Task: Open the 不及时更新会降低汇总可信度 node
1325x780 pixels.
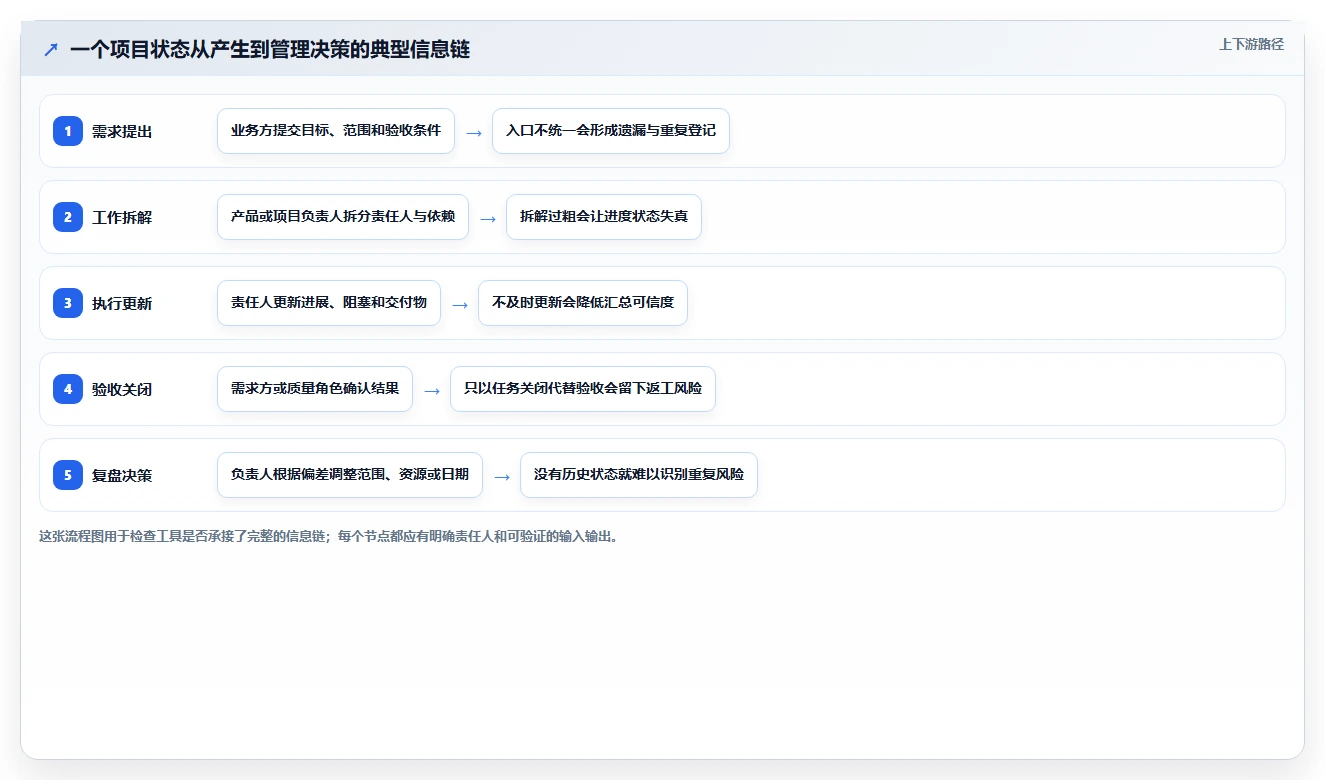Action: point(583,303)
